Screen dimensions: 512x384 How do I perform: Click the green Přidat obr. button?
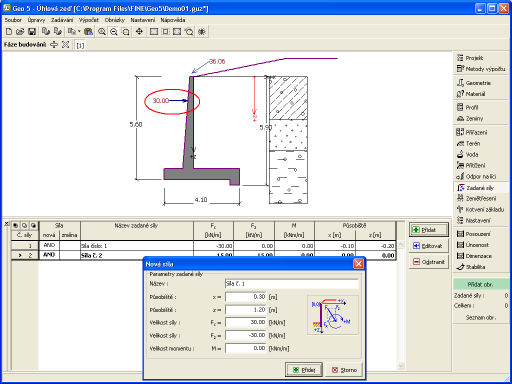481,284
